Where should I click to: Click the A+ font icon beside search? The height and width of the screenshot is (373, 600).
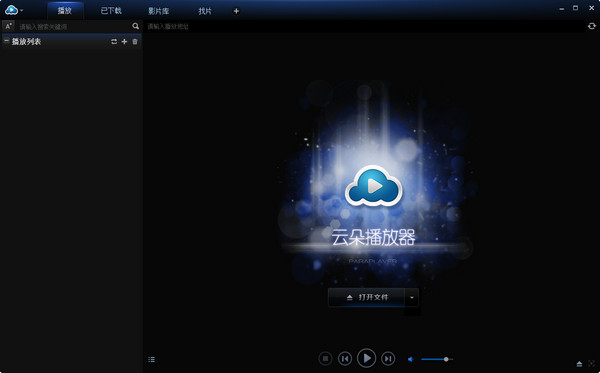tap(8, 26)
